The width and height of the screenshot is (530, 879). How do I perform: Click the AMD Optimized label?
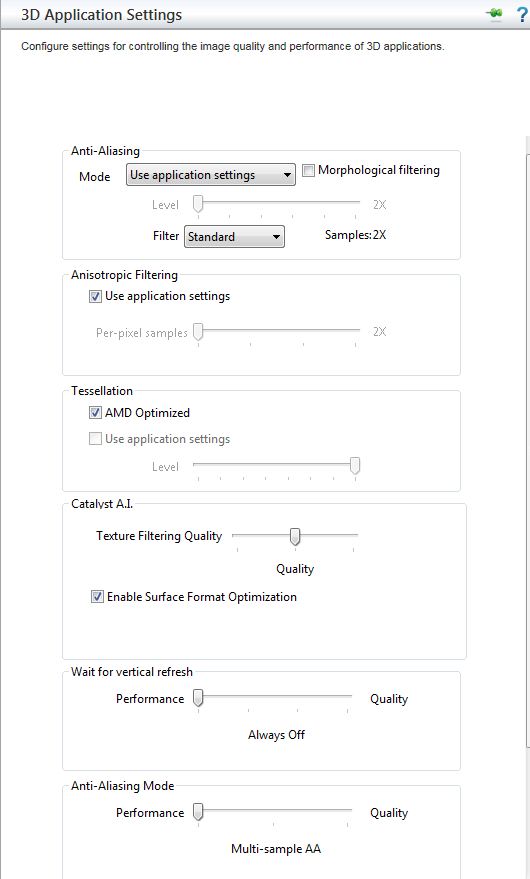pyautogui.click(x=148, y=413)
